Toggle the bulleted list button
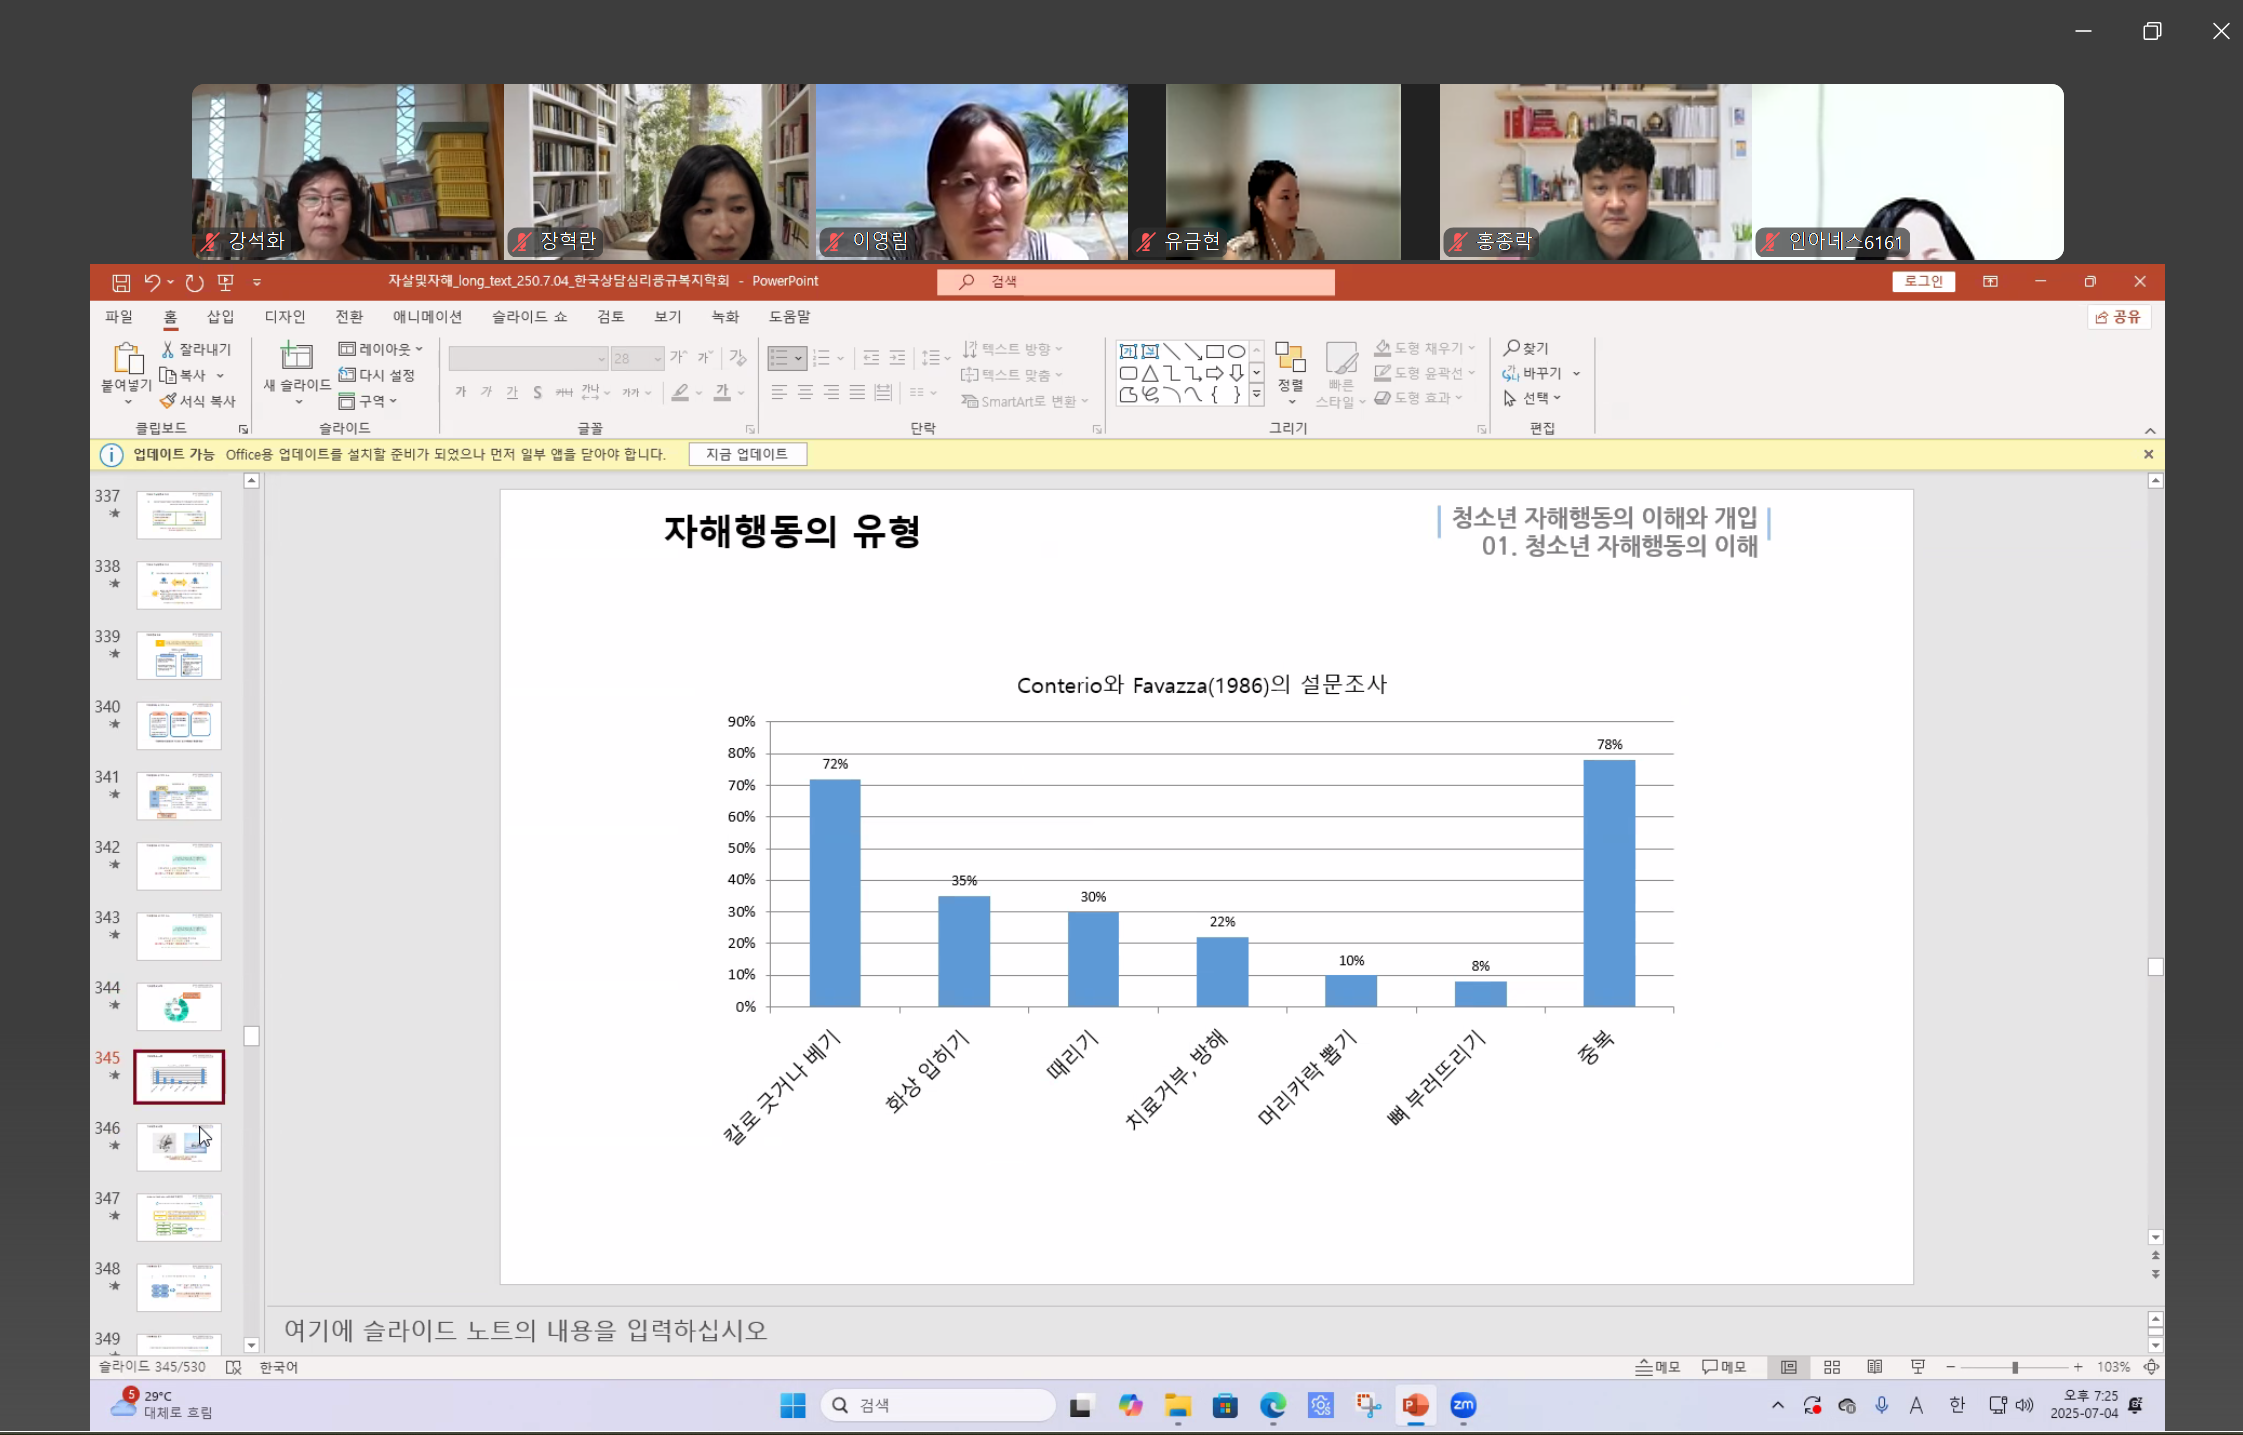 coord(780,358)
